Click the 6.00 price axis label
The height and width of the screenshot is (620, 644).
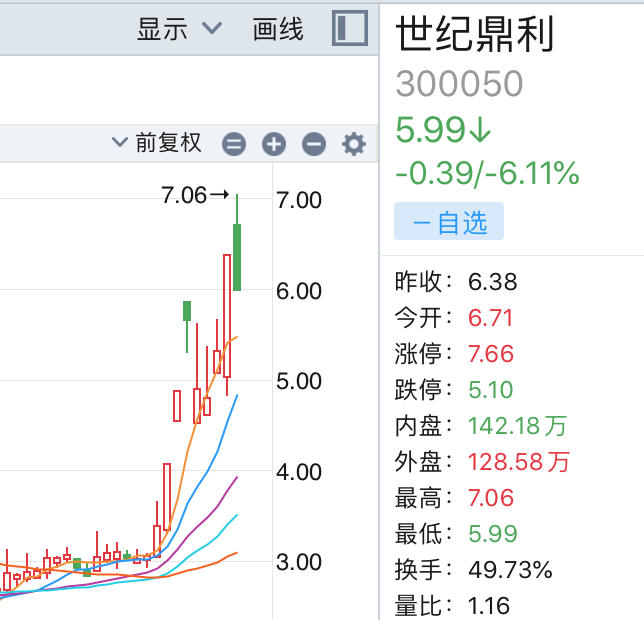click(x=299, y=291)
